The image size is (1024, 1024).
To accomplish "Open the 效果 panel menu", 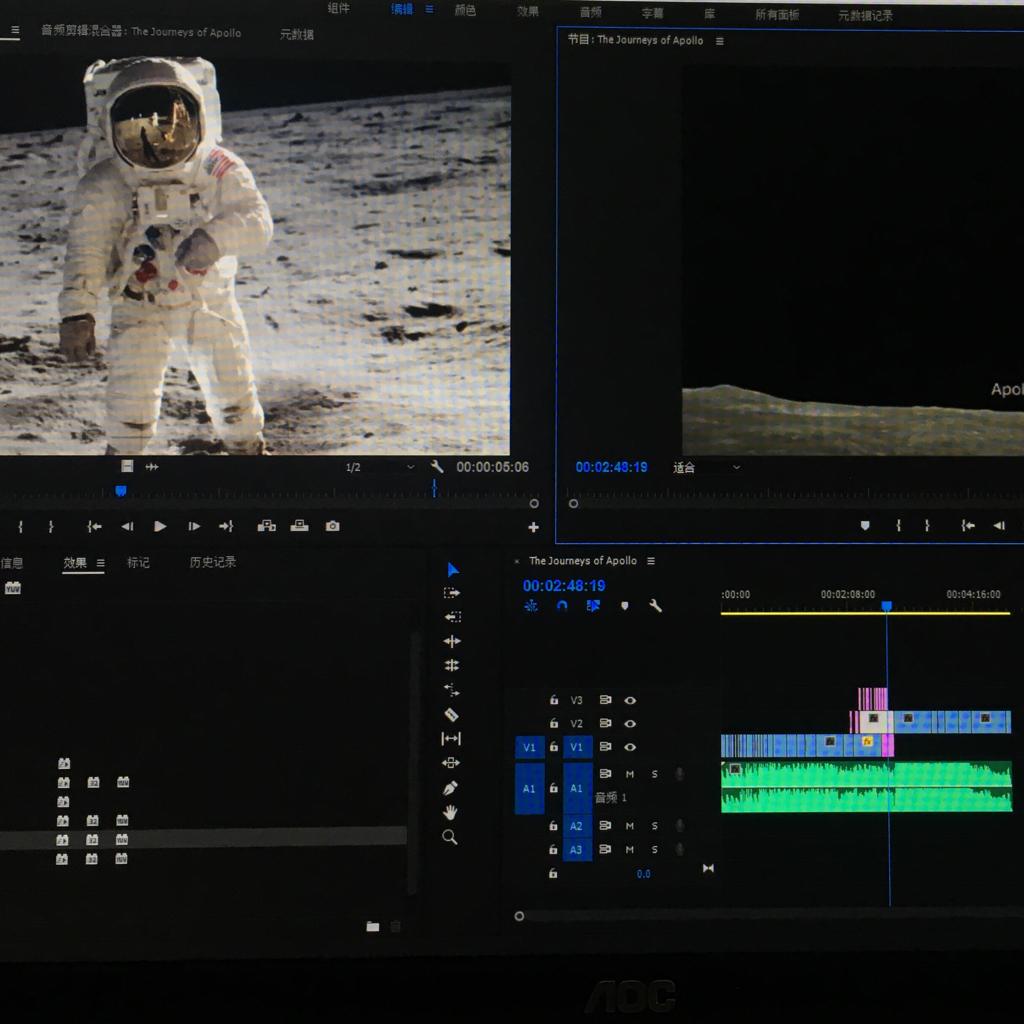I will point(101,563).
